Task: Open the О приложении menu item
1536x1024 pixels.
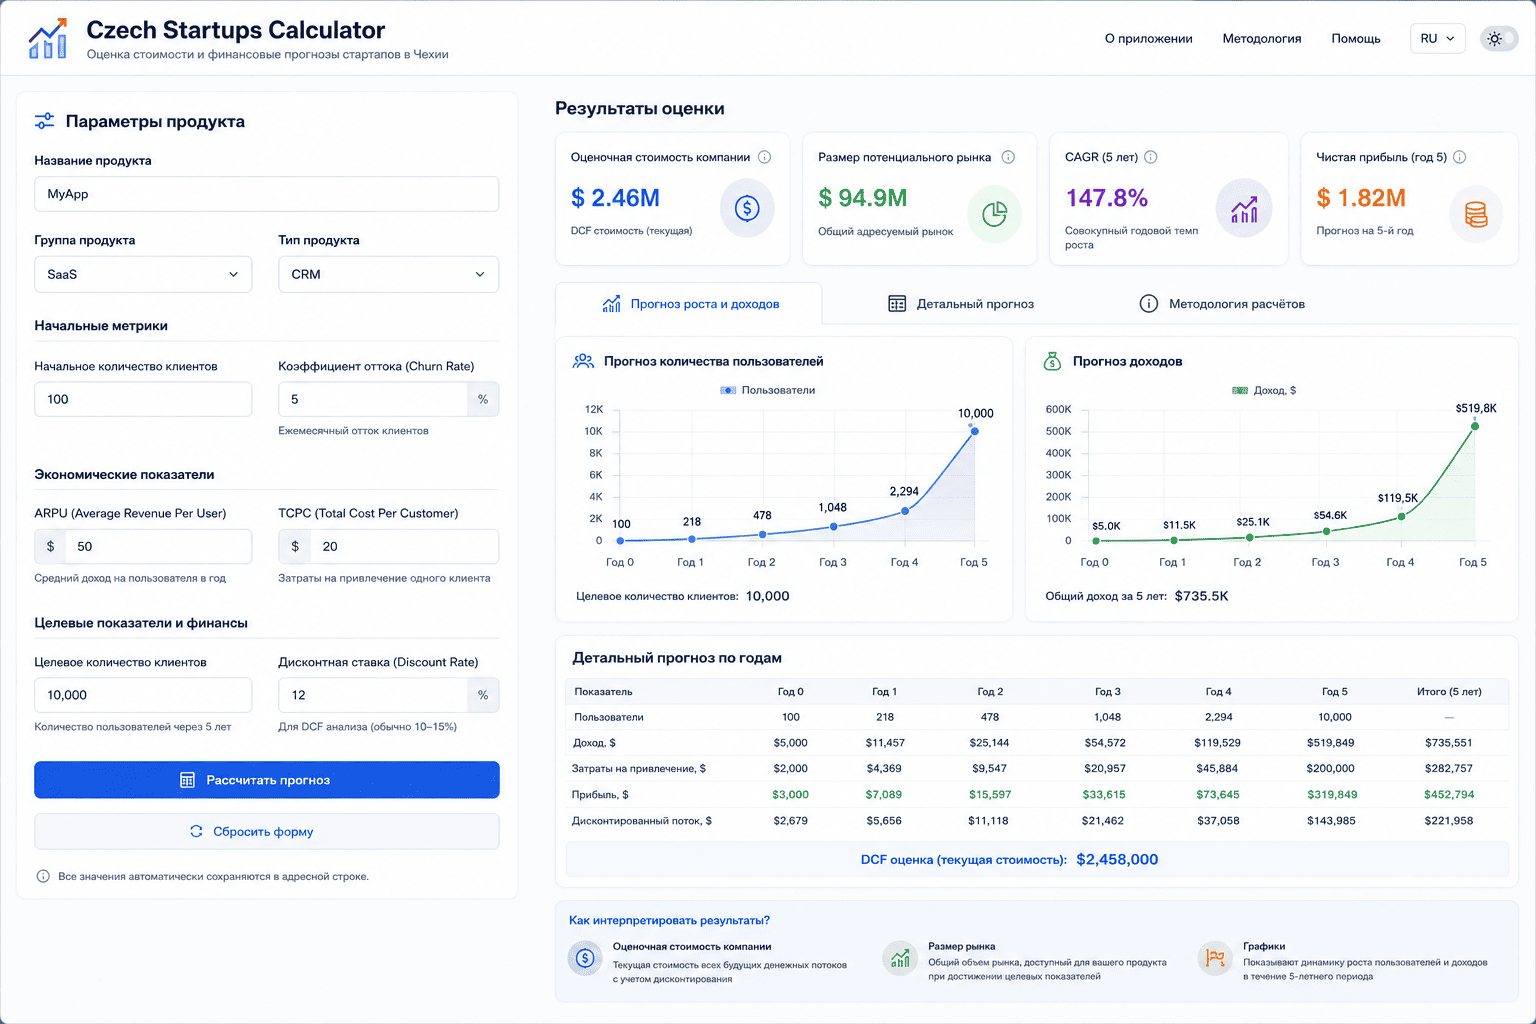Action: pyautogui.click(x=1148, y=39)
